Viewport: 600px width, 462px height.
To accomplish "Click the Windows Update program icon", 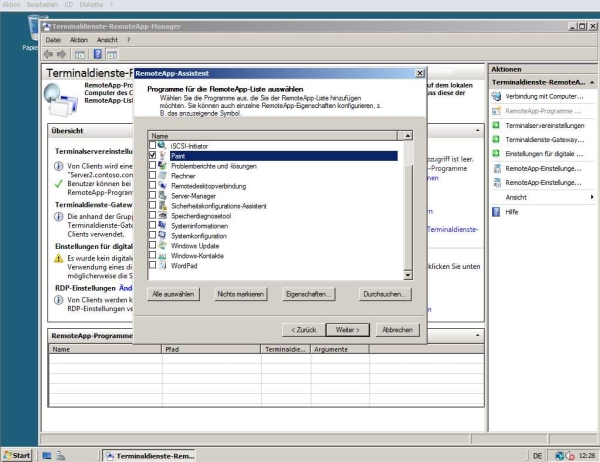I will point(163,246).
